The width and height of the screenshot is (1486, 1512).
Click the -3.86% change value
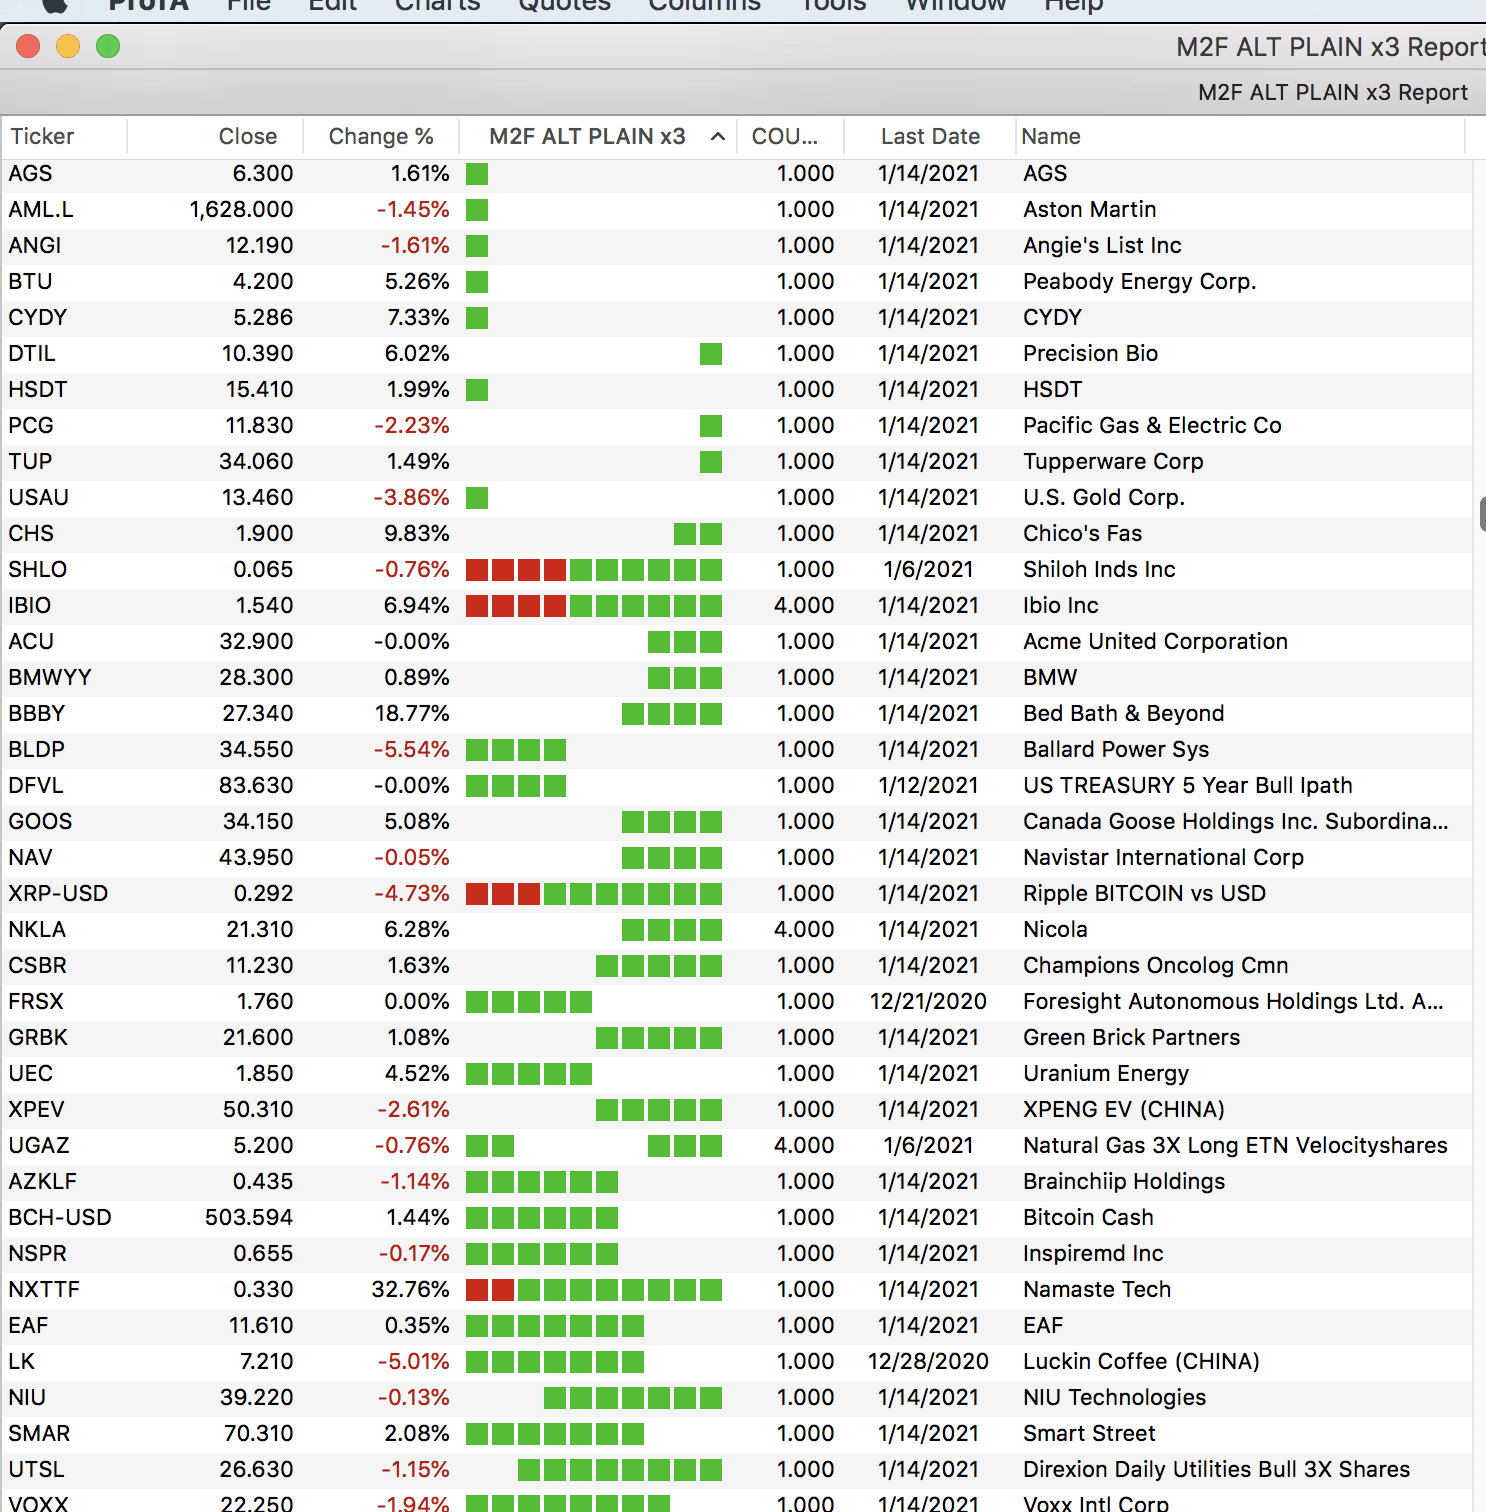[411, 497]
